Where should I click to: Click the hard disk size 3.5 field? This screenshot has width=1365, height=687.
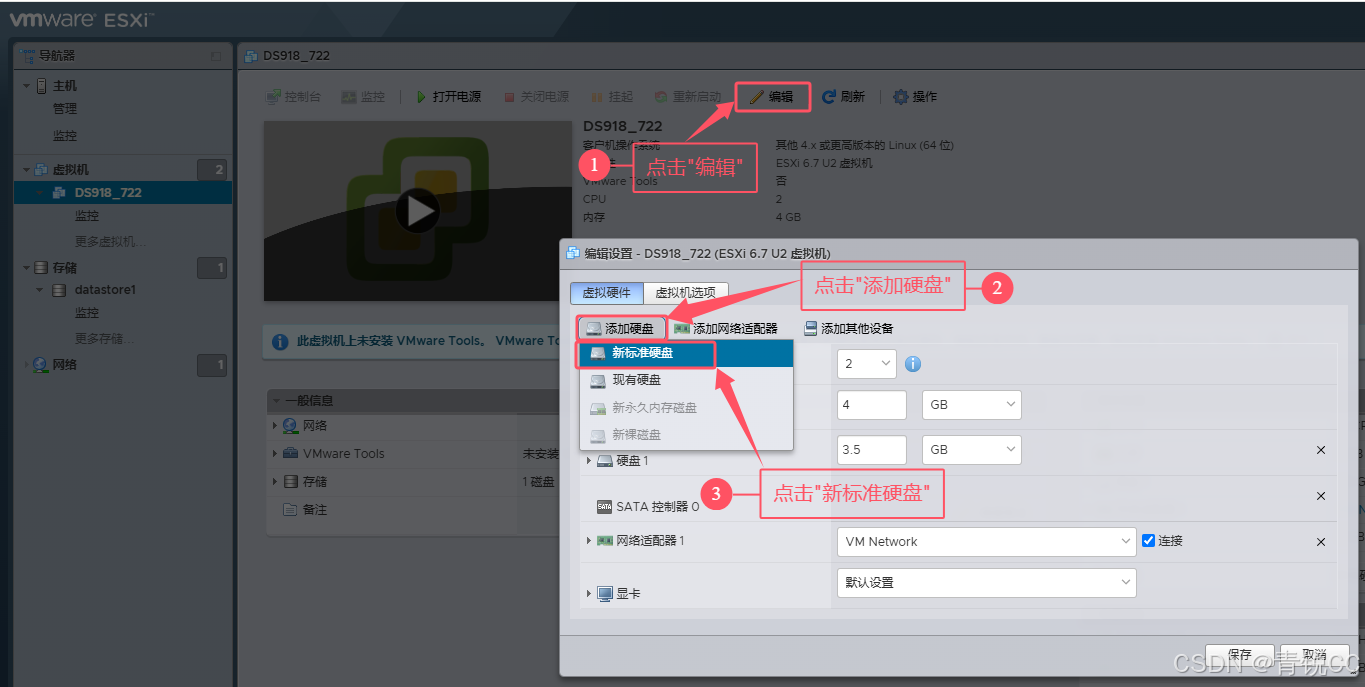point(871,450)
